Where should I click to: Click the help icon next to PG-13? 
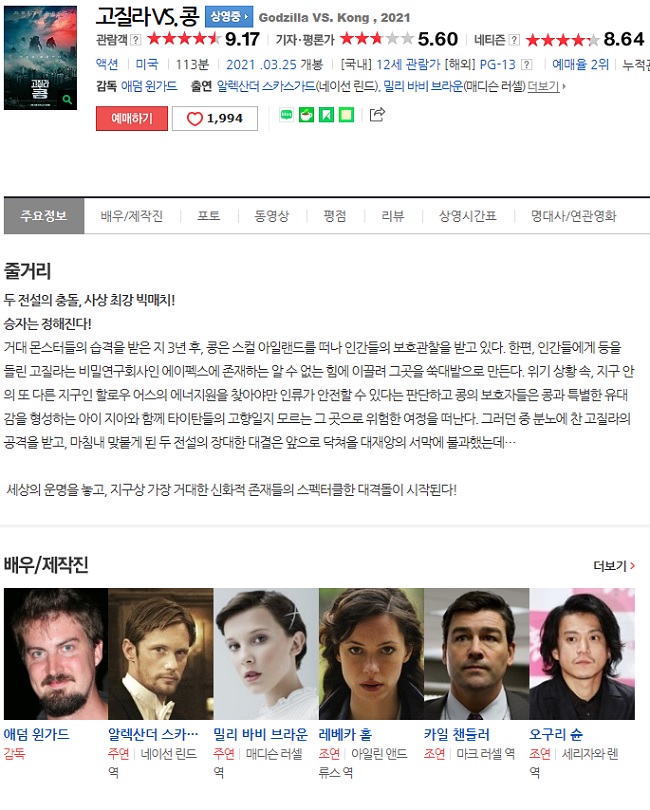pos(527,65)
